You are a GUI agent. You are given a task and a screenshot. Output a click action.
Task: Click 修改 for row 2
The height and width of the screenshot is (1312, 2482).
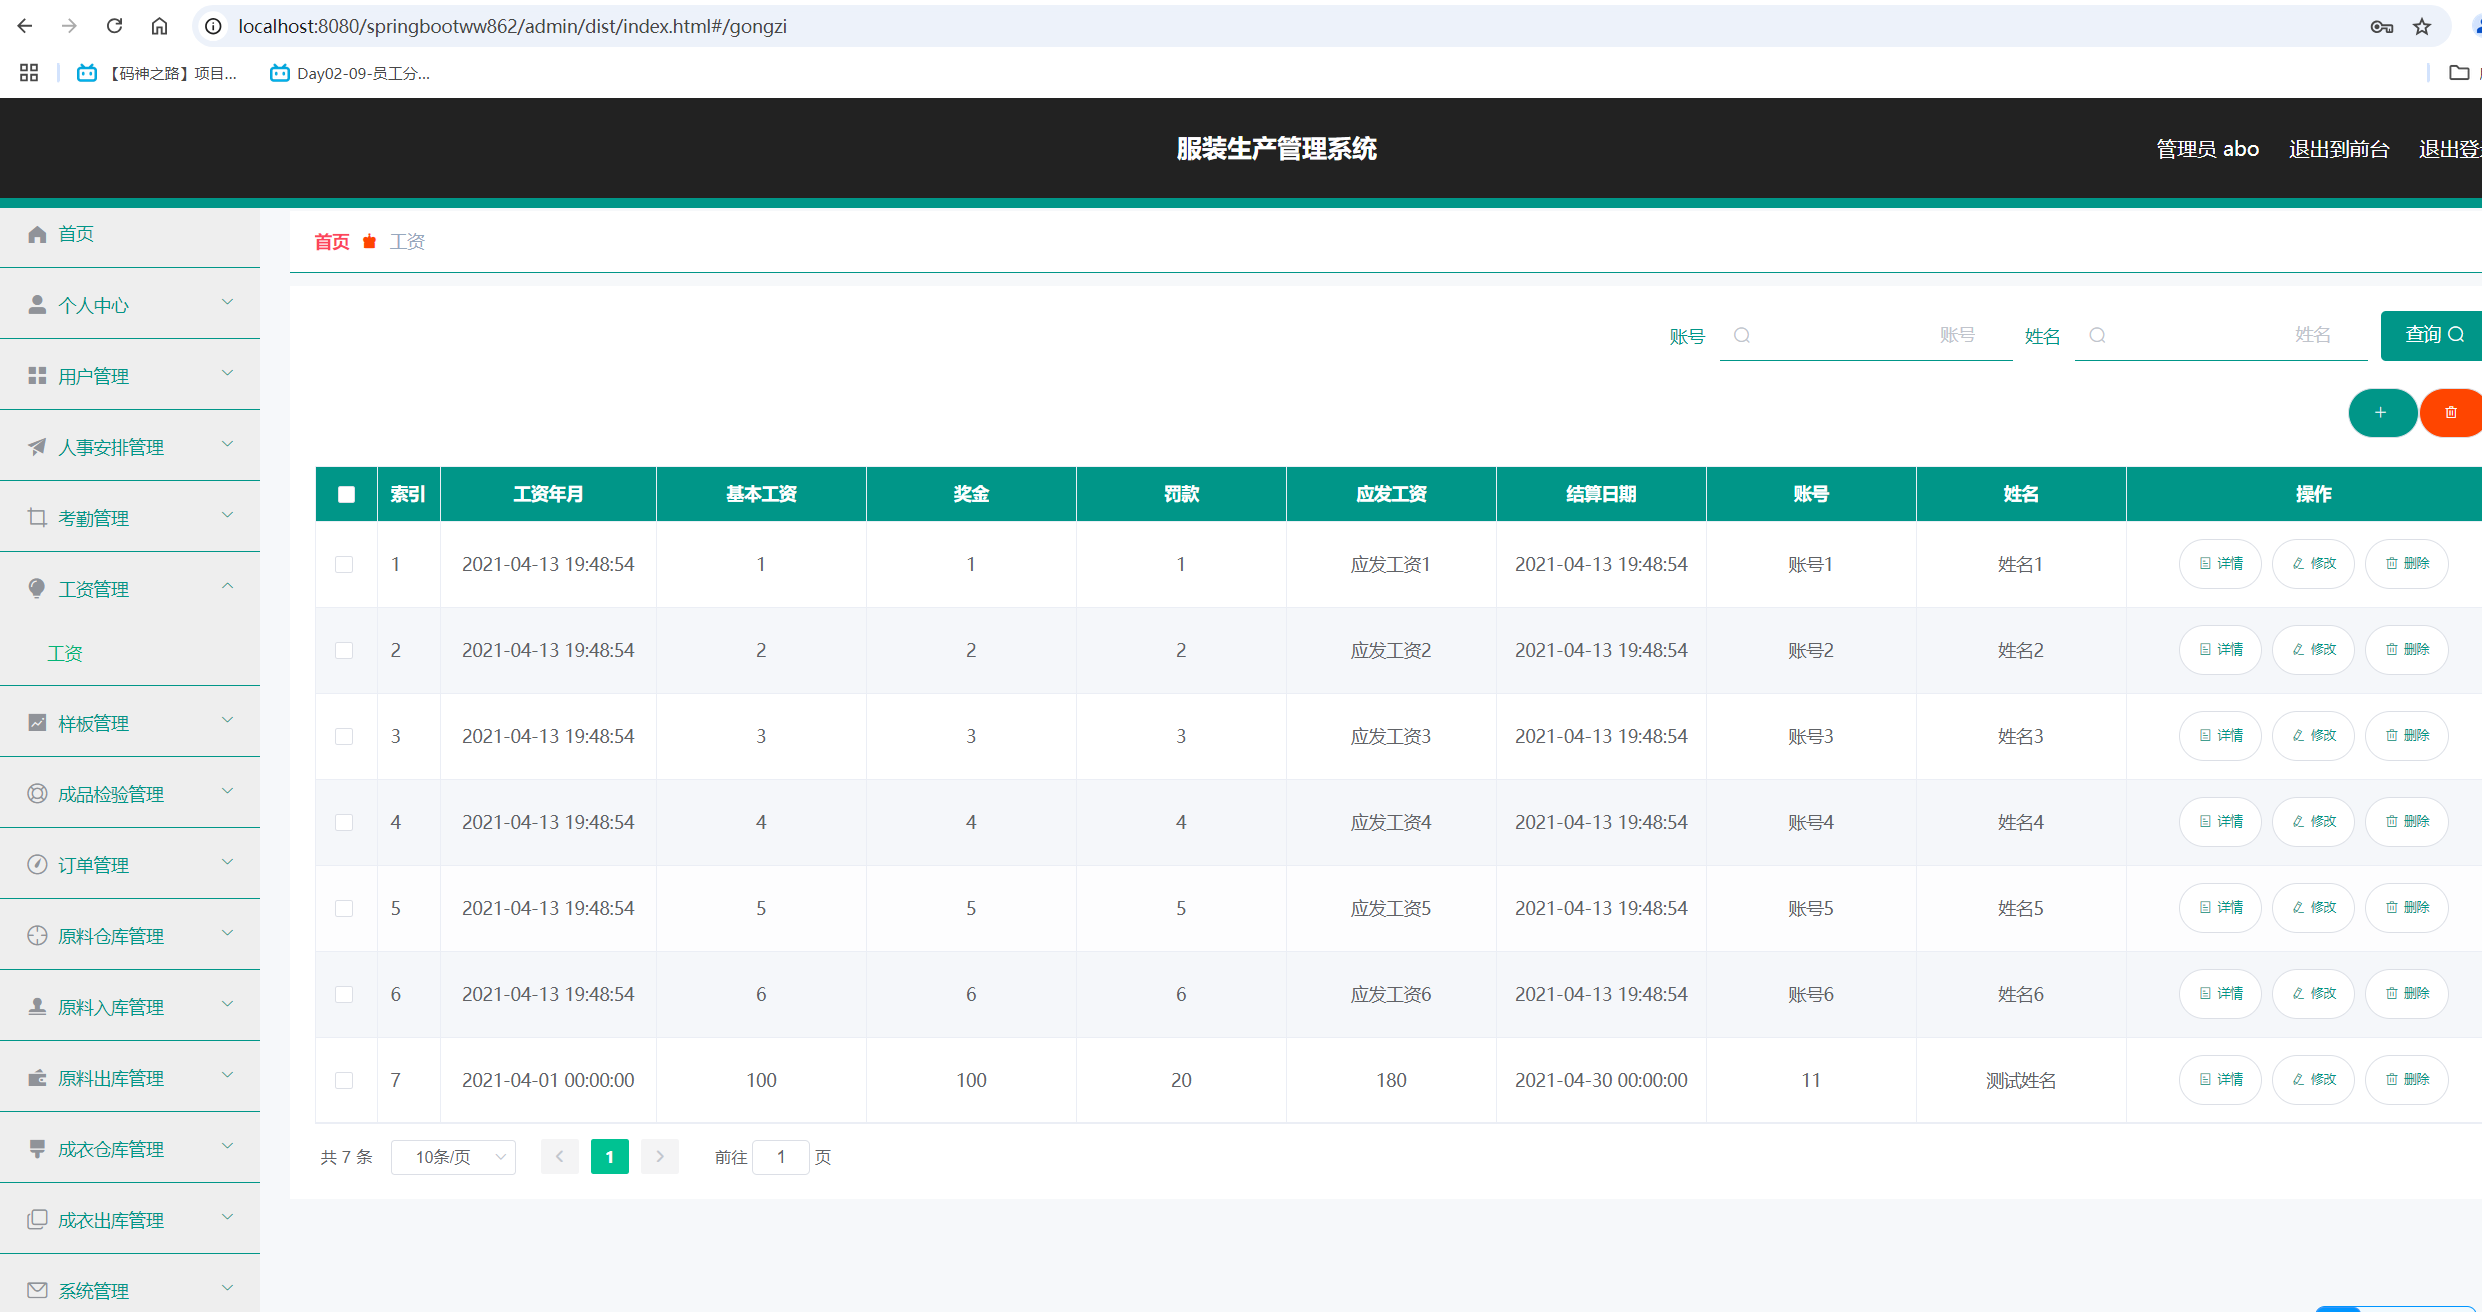[2313, 650]
